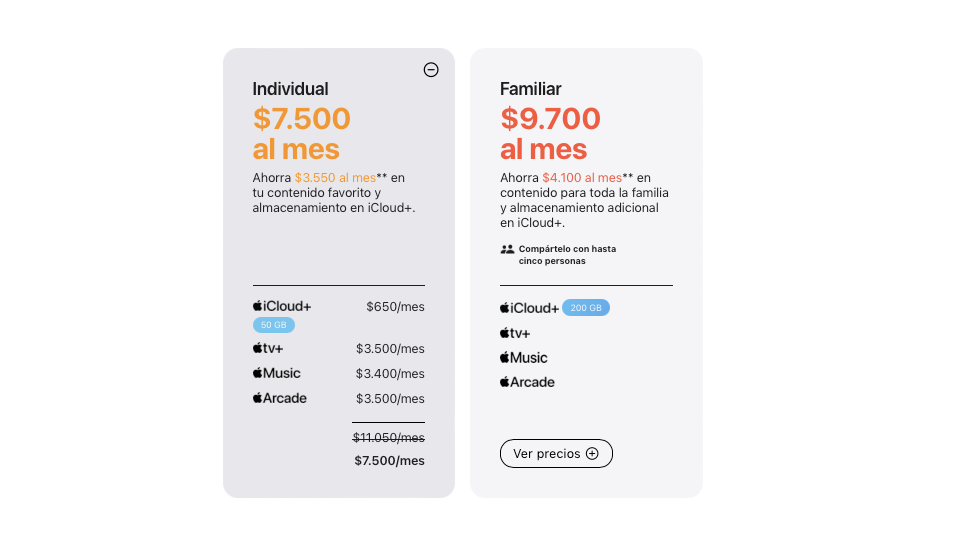Select the Individual plan heading

pyautogui.click(x=290, y=89)
